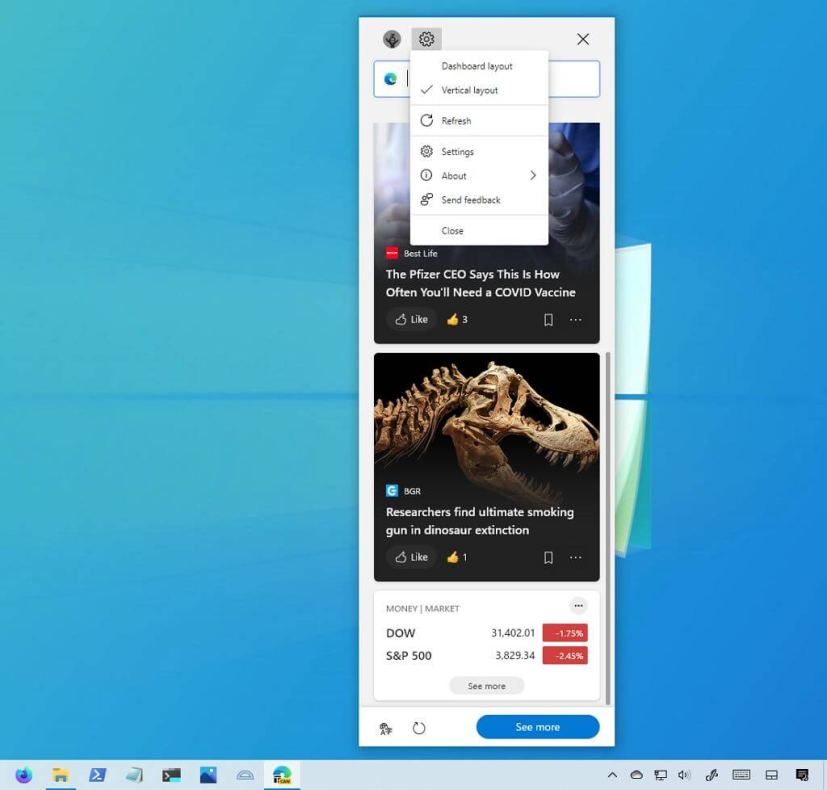Click See more in Money Market card
This screenshot has height=790, width=827.
[486, 686]
